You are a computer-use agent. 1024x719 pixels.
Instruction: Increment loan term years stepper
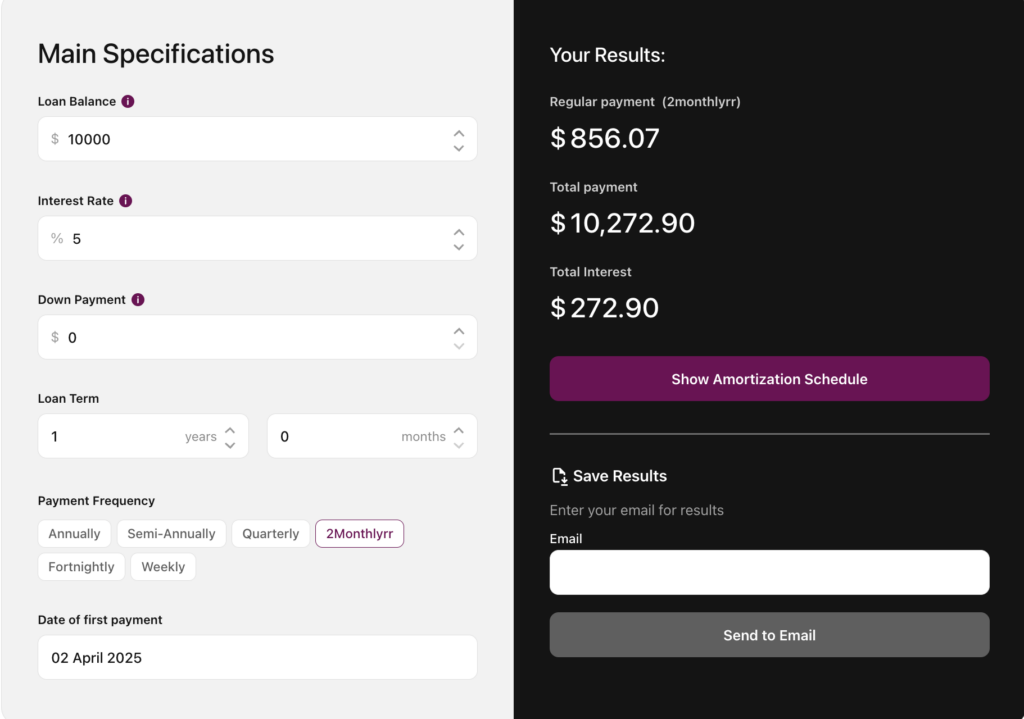(230, 430)
